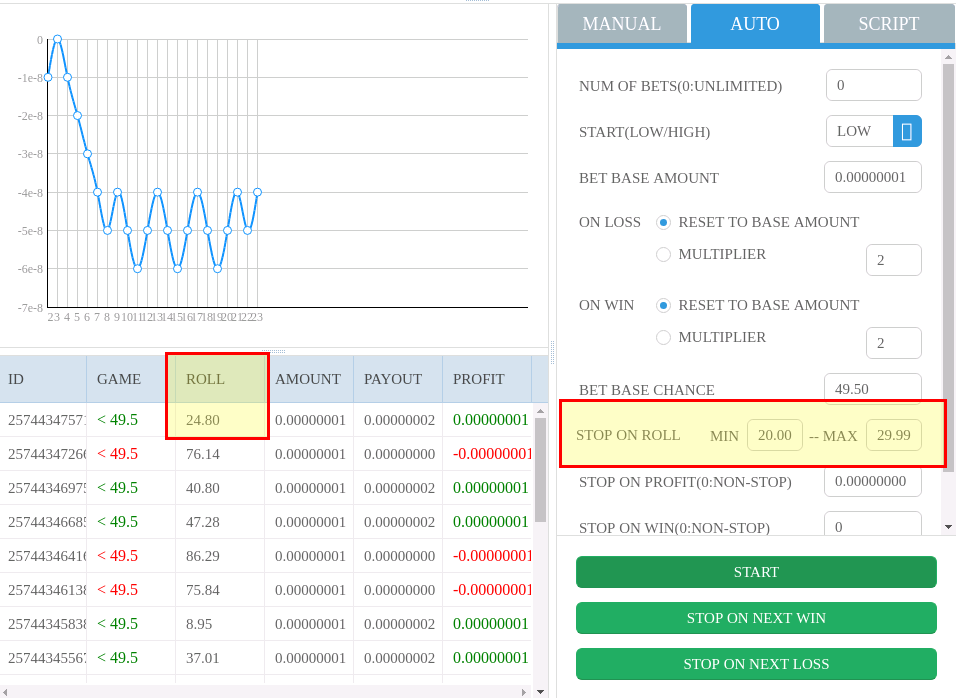The image size is (956, 698).
Task: Edit the STOP ON PROFIT field
Action: coord(872,482)
